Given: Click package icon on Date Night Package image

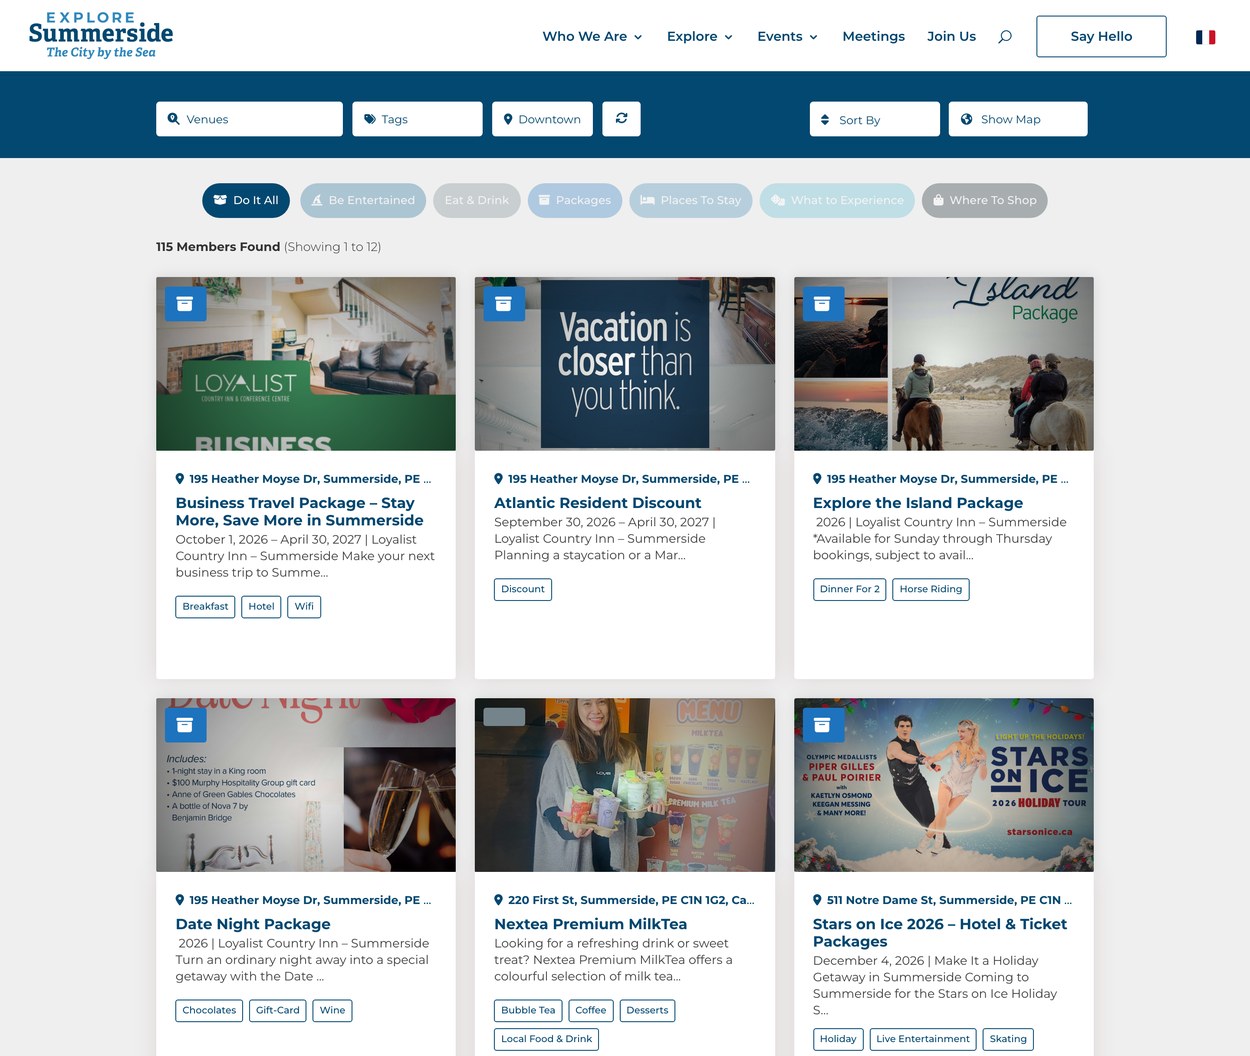Looking at the screenshot, I should [x=185, y=724].
